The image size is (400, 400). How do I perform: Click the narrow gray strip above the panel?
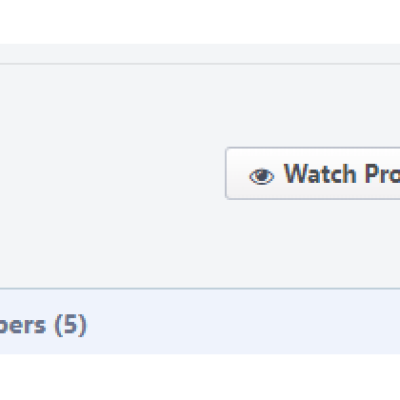pos(200,54)
